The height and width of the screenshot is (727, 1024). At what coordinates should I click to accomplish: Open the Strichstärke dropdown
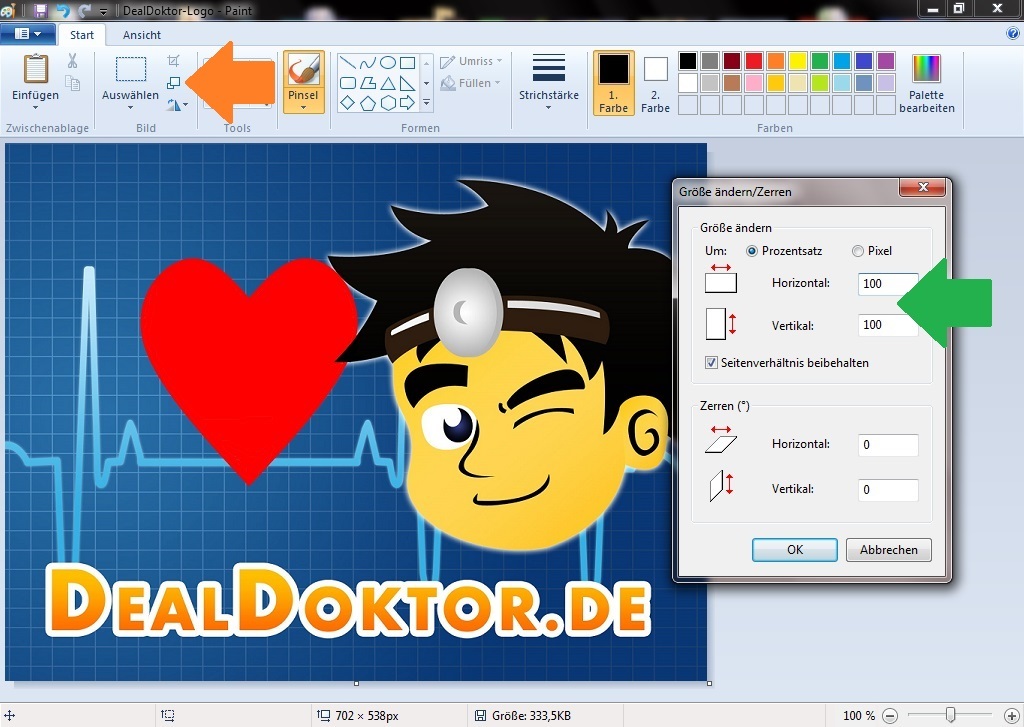(549, 107)
